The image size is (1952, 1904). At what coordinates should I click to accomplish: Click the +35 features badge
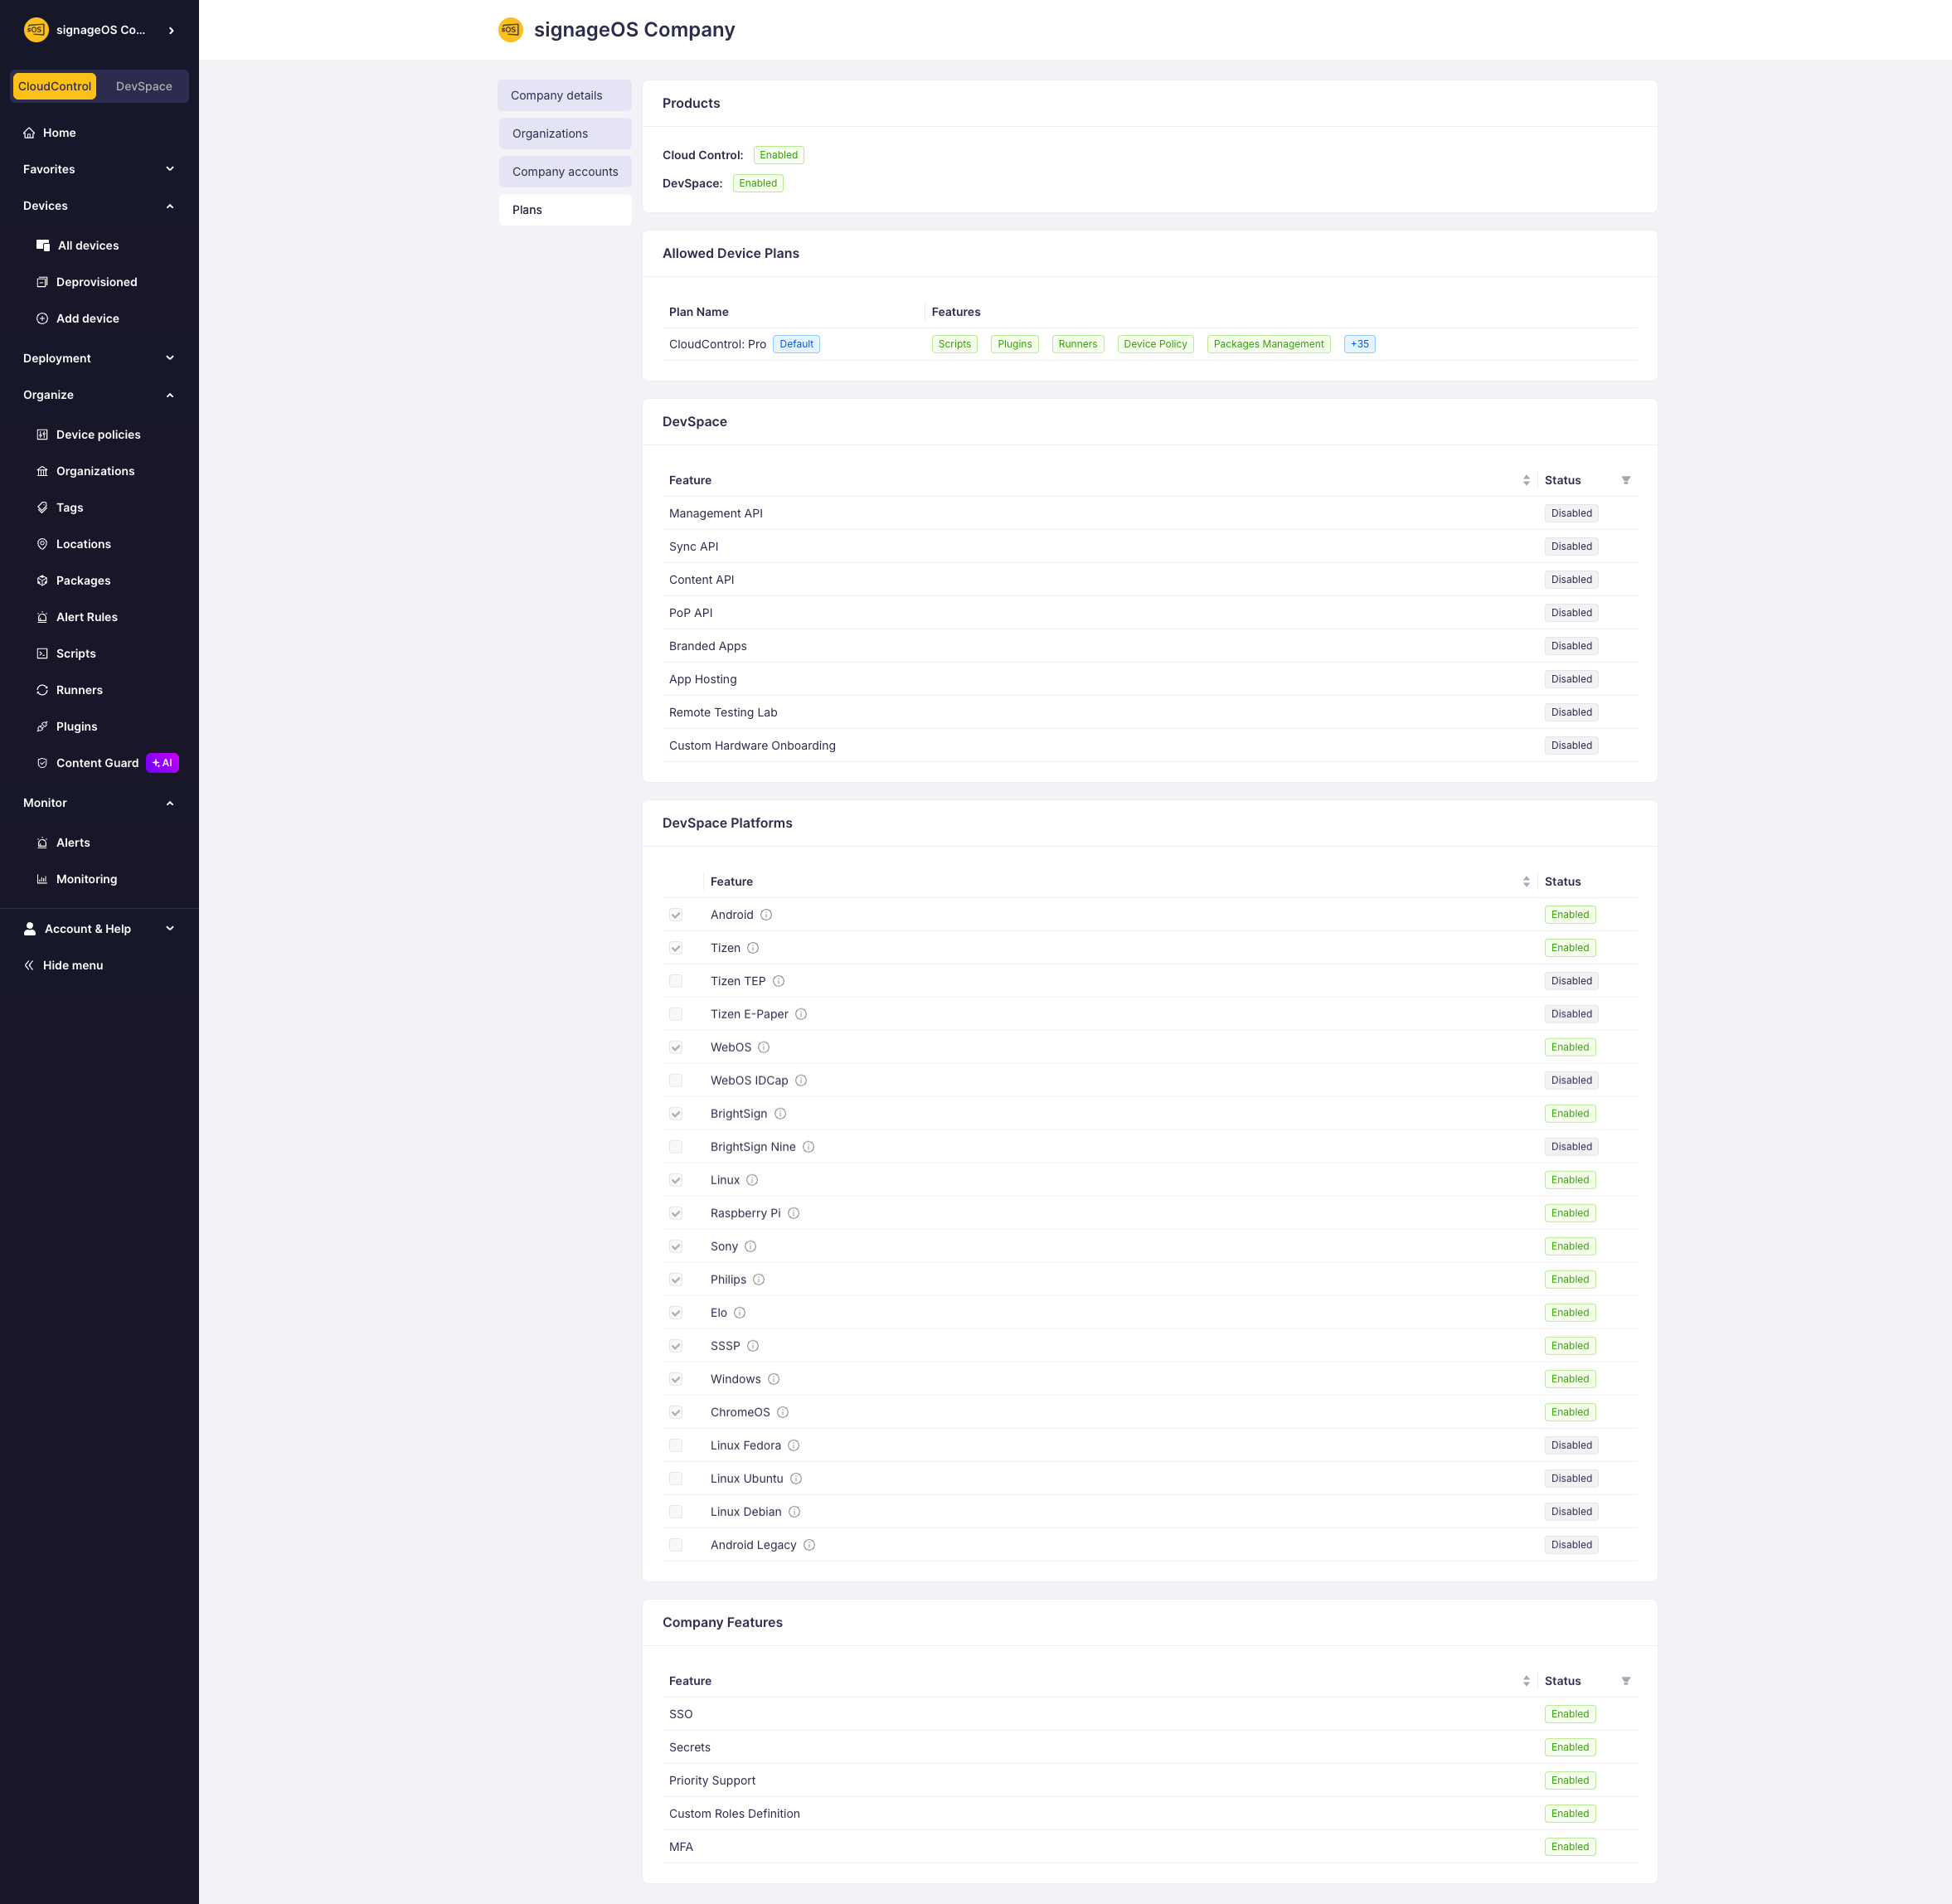[x=1359, y=344]
